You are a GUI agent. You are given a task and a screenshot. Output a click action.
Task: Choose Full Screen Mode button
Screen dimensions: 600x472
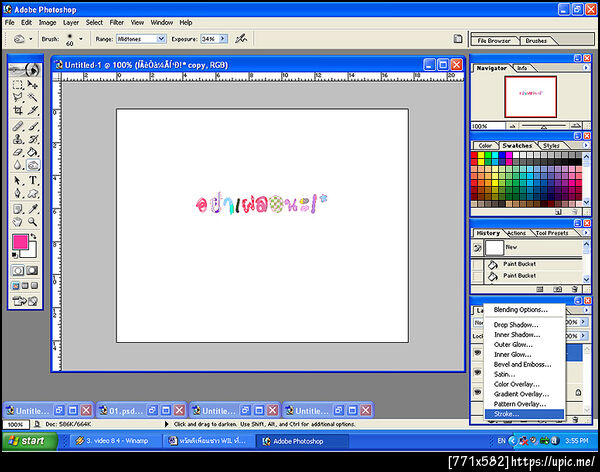(34, 286)
